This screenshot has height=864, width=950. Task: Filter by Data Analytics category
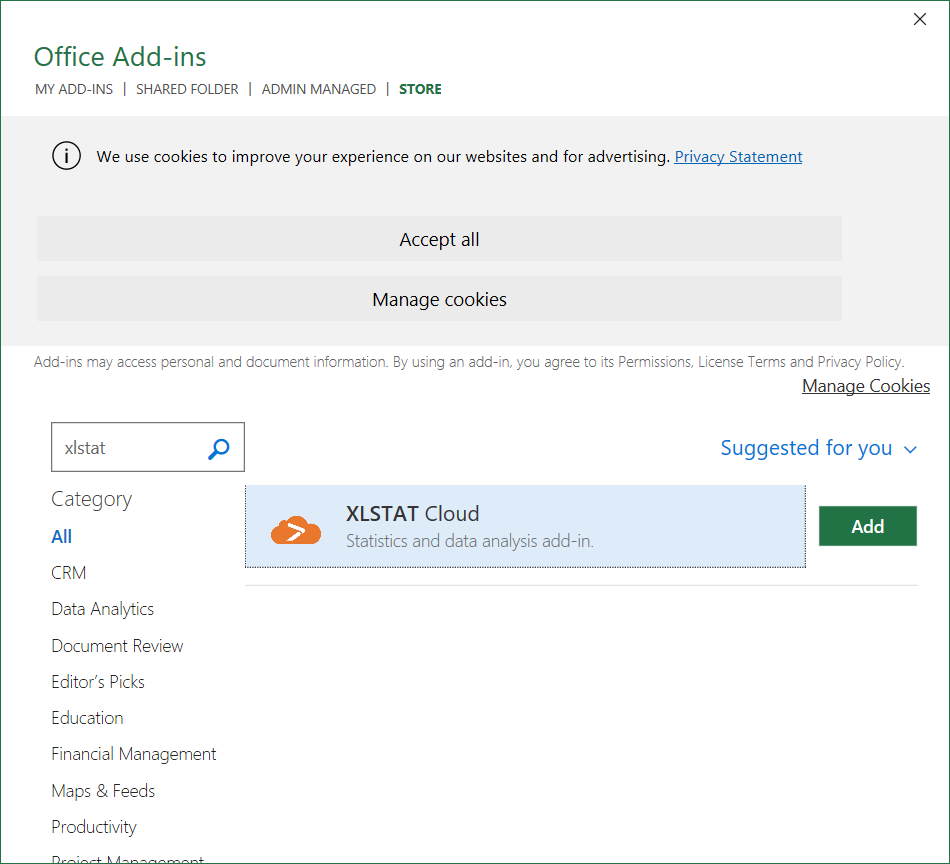pos(103,609)
